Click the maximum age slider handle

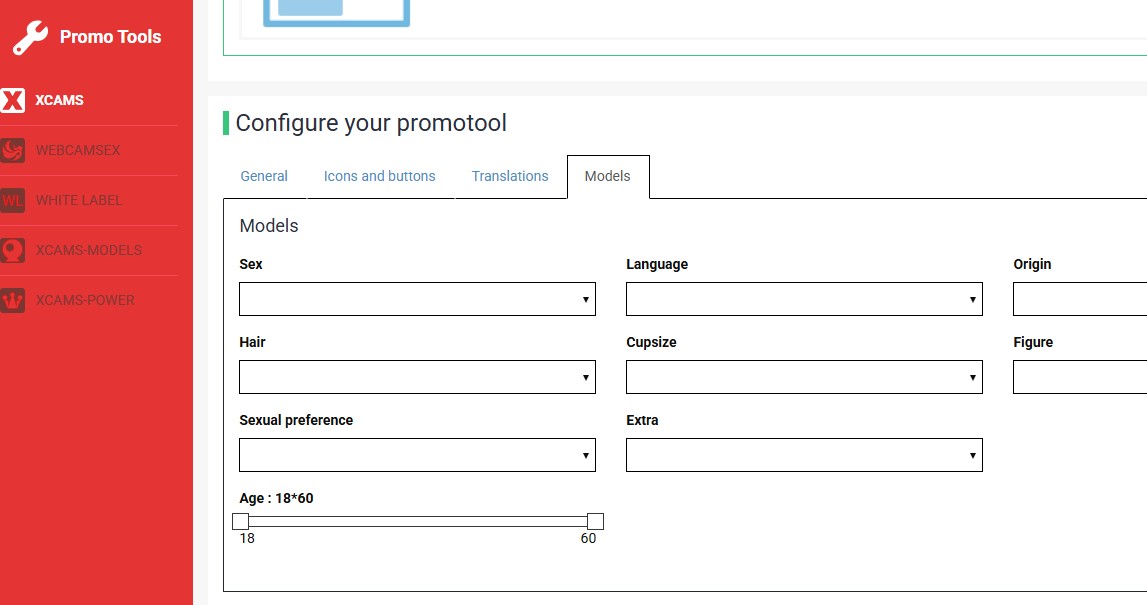click(x=595, y=521)
